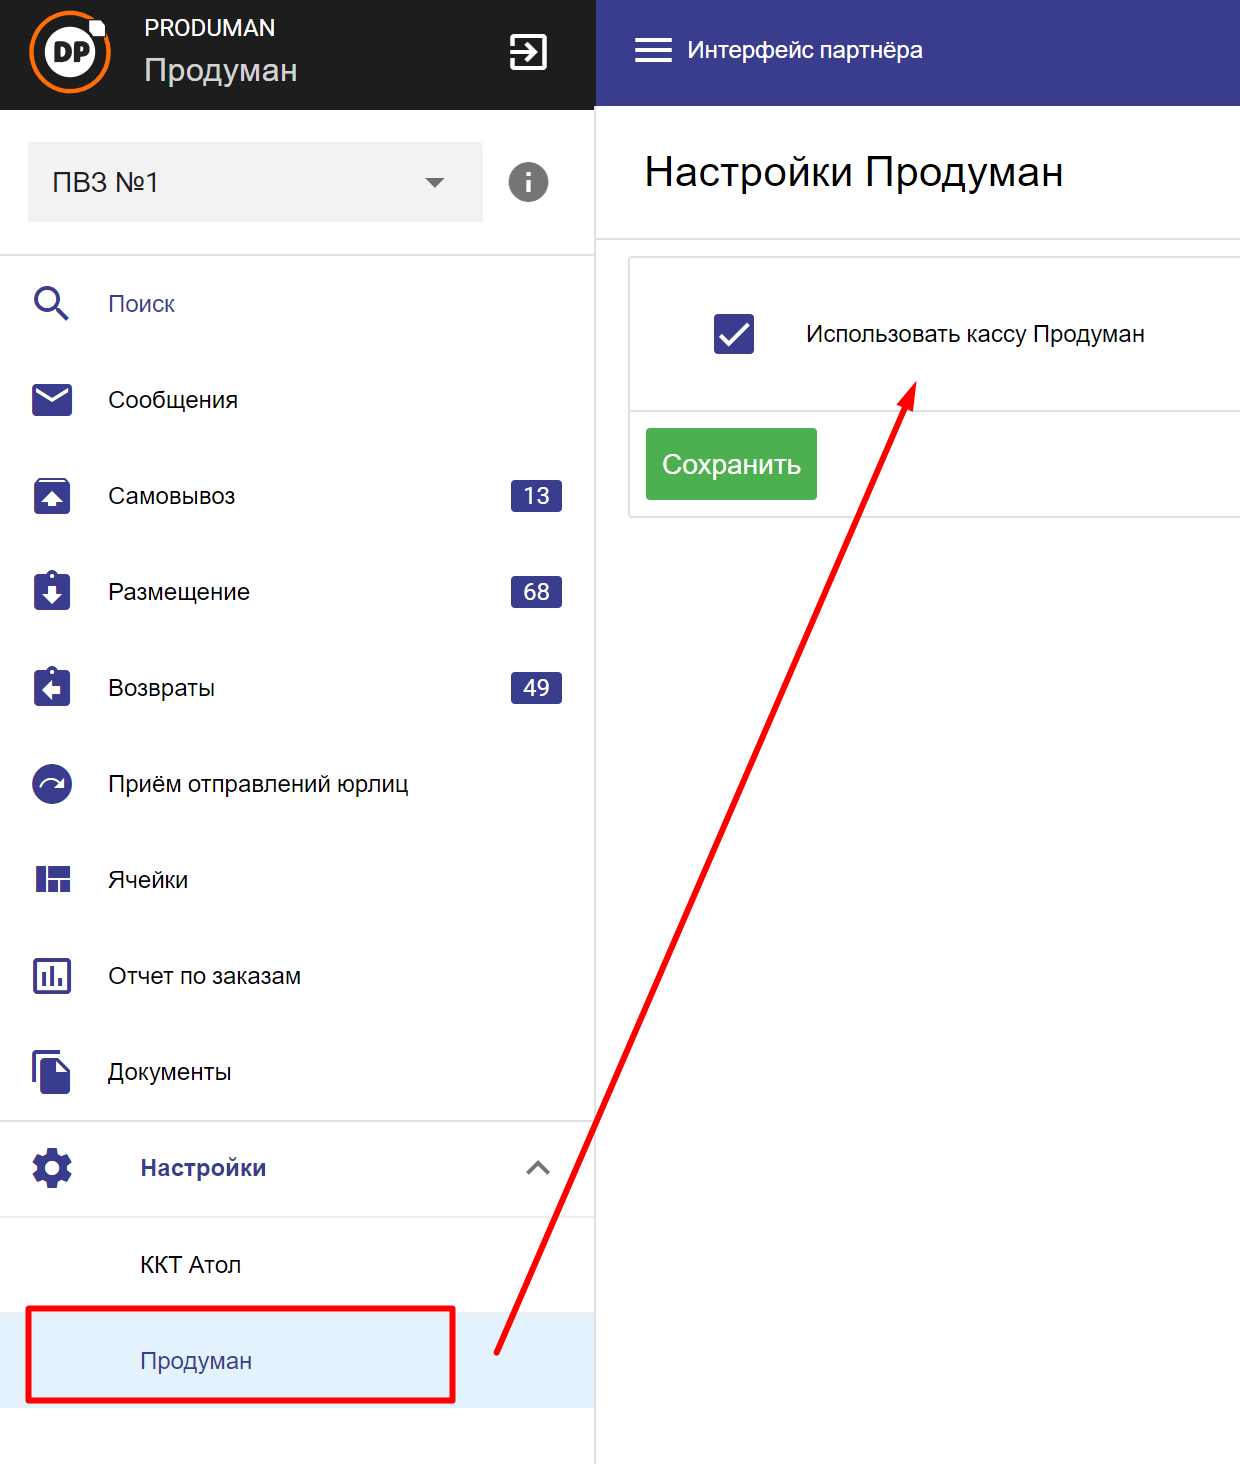Click the Документы files icon
The height and width of the screenshot is (1464, 1240).
51,1071
